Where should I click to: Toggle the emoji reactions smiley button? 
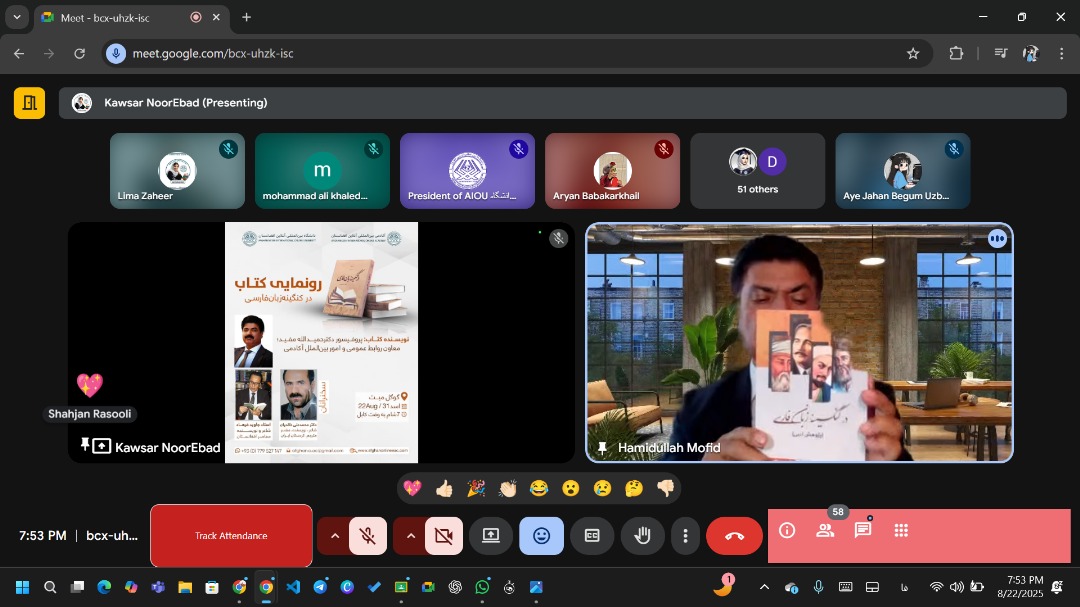pyautogui.click(x=541, y=536)
